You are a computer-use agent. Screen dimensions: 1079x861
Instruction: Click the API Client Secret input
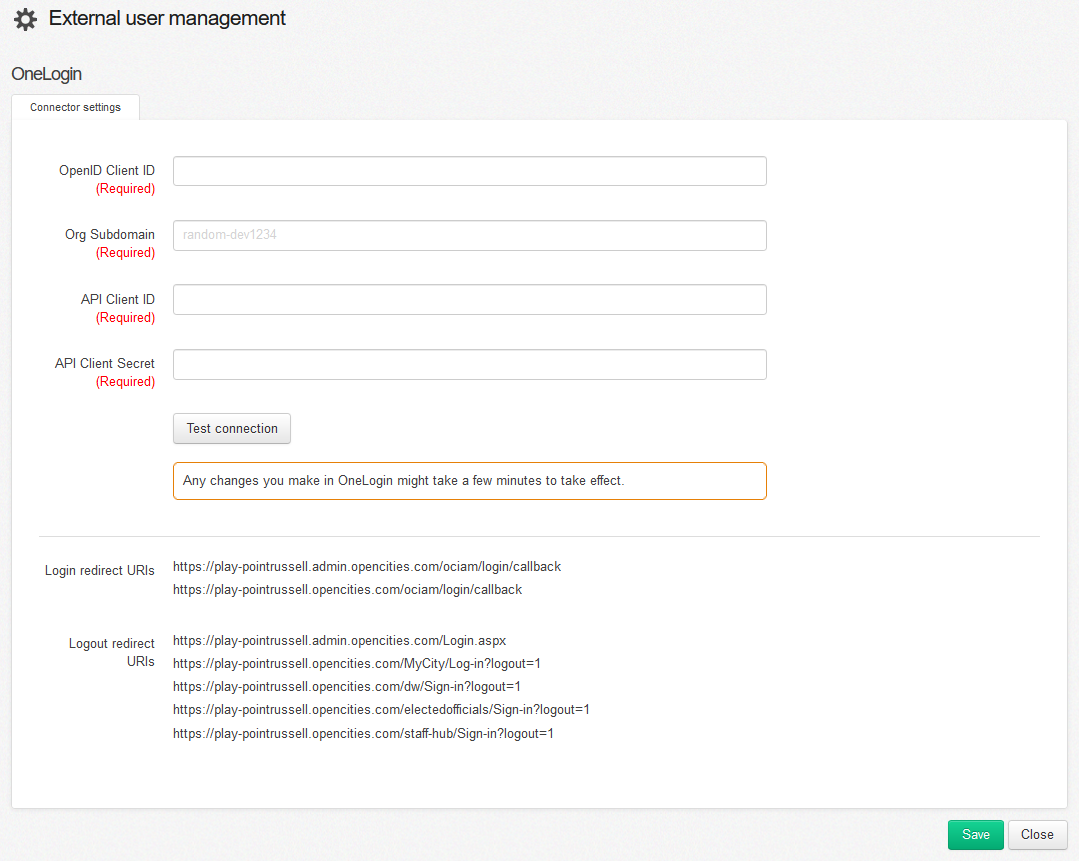coord(469,364)
